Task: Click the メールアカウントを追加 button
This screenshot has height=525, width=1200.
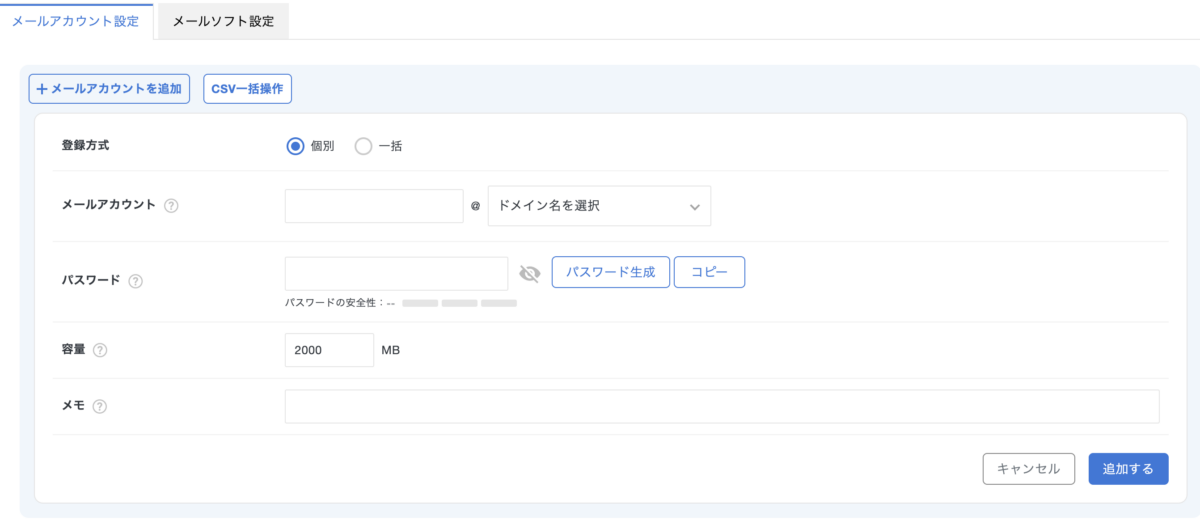Action: click(109, 89)
